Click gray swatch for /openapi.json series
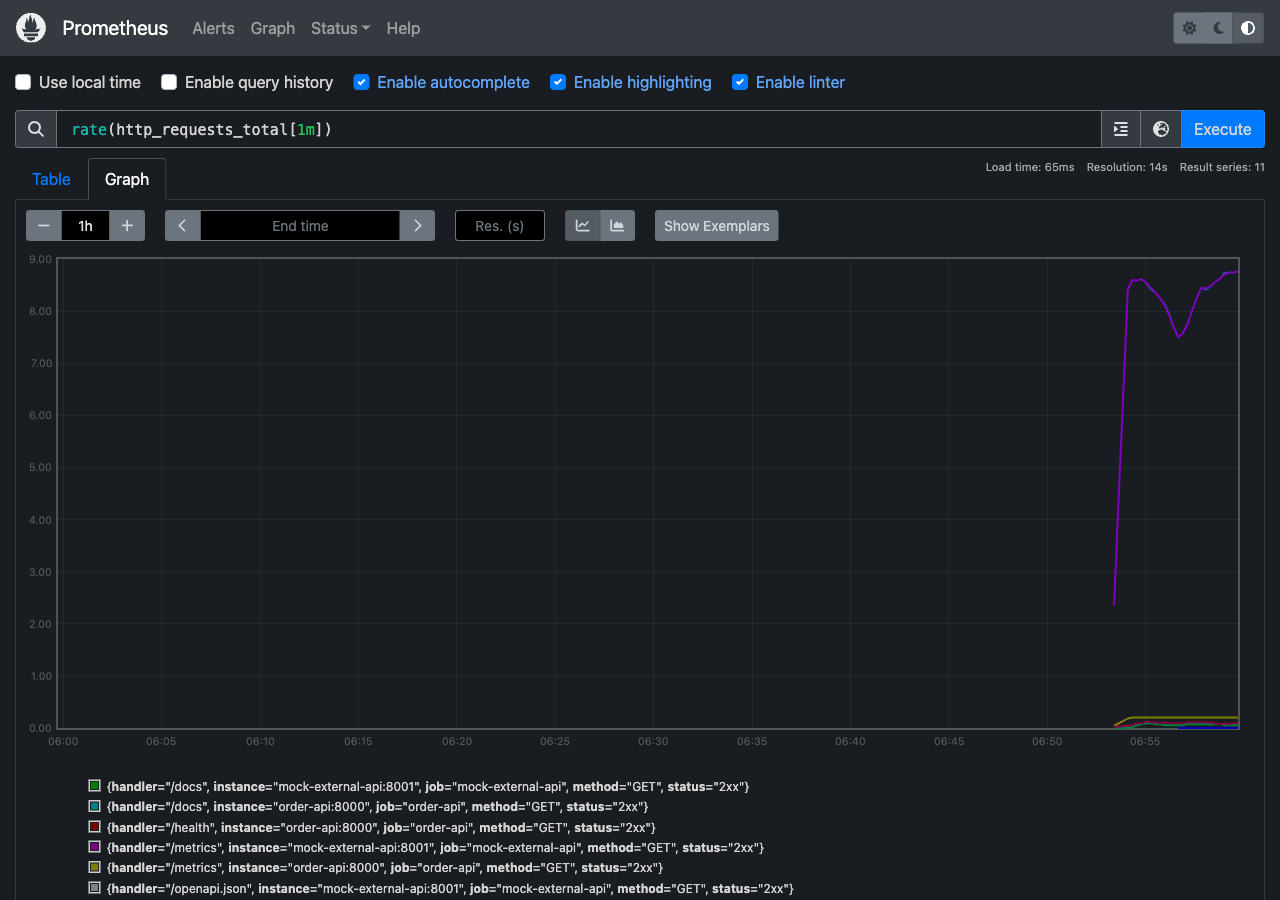Screen dimensions: 1280x900 click(x=95, y=888)
